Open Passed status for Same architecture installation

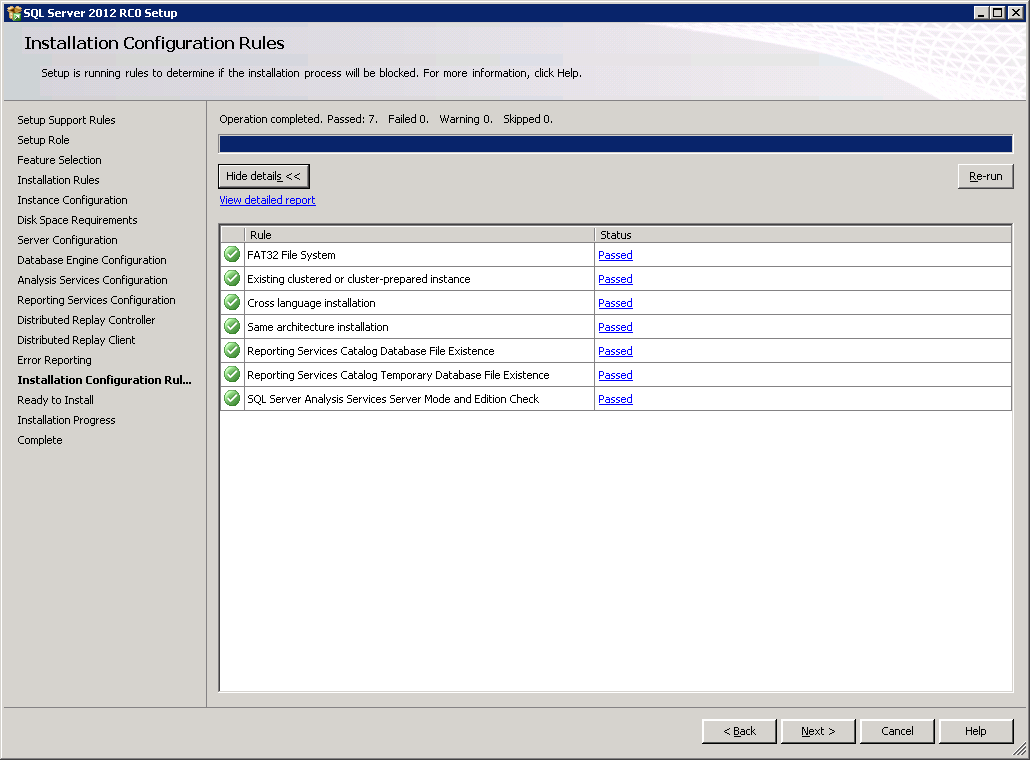pyautogui.click(x=615, y=327)
